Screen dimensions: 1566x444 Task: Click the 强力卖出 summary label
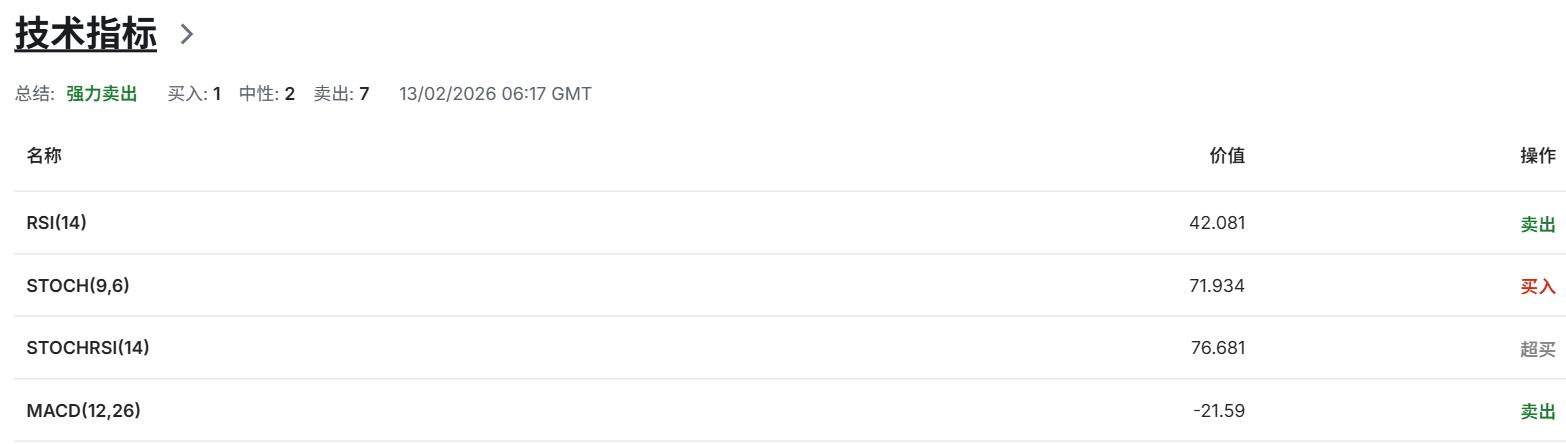coord(102,94)
